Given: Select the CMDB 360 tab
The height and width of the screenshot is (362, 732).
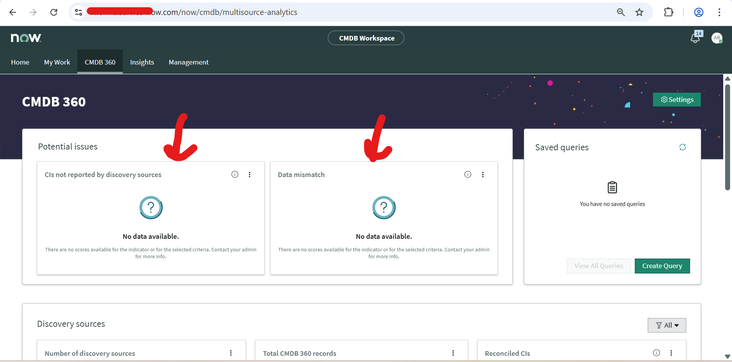Looking at the screenshot, I should click(x=100, y=62).
